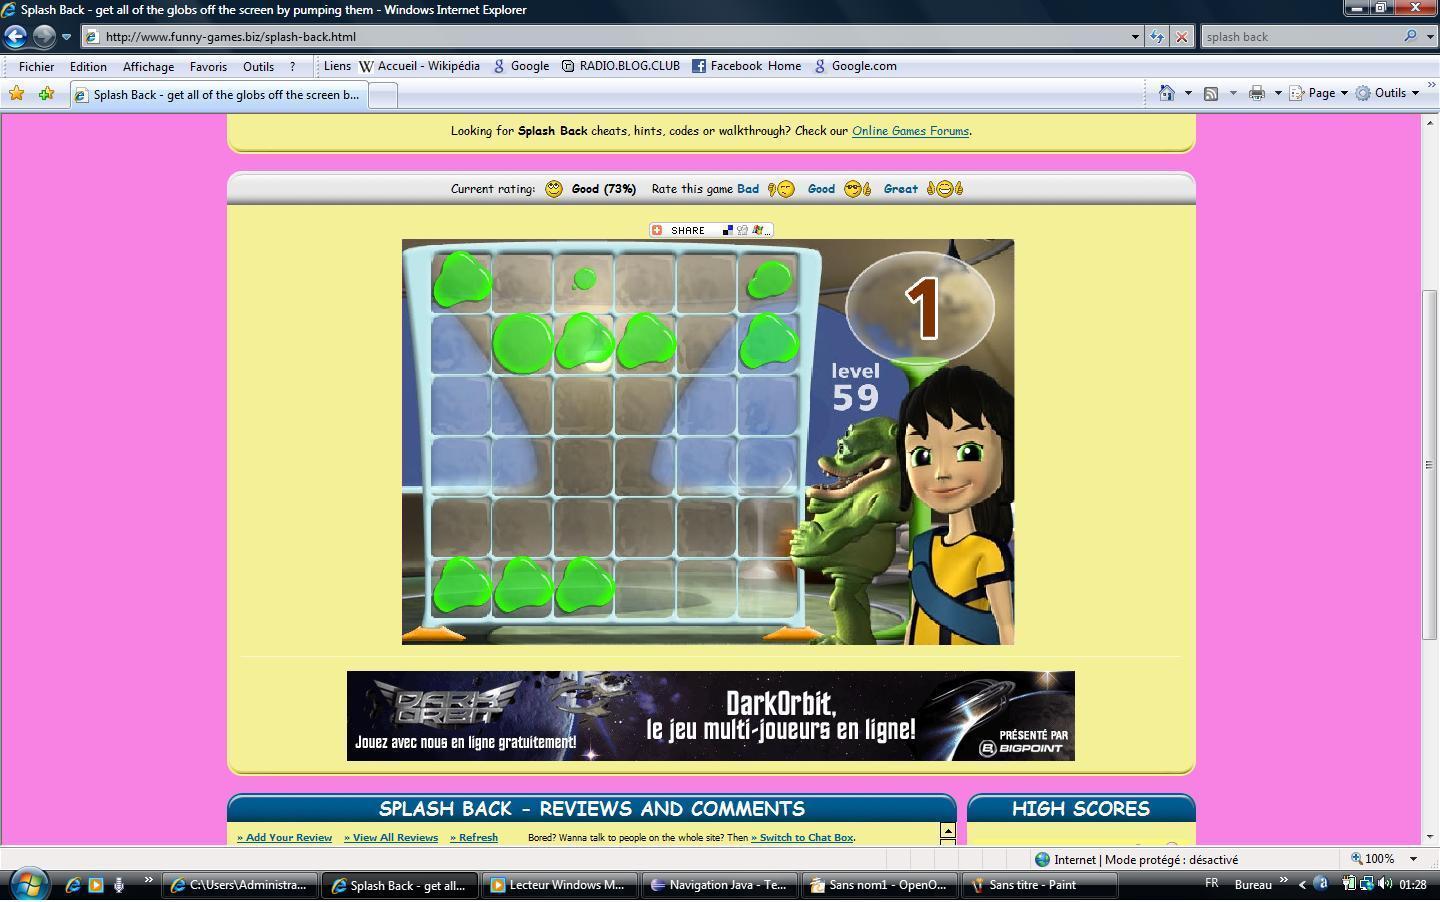This screenshot has width=1440, height=902.
Task: Click the browser Back arrow button
Action: click(x=15, y=36)
